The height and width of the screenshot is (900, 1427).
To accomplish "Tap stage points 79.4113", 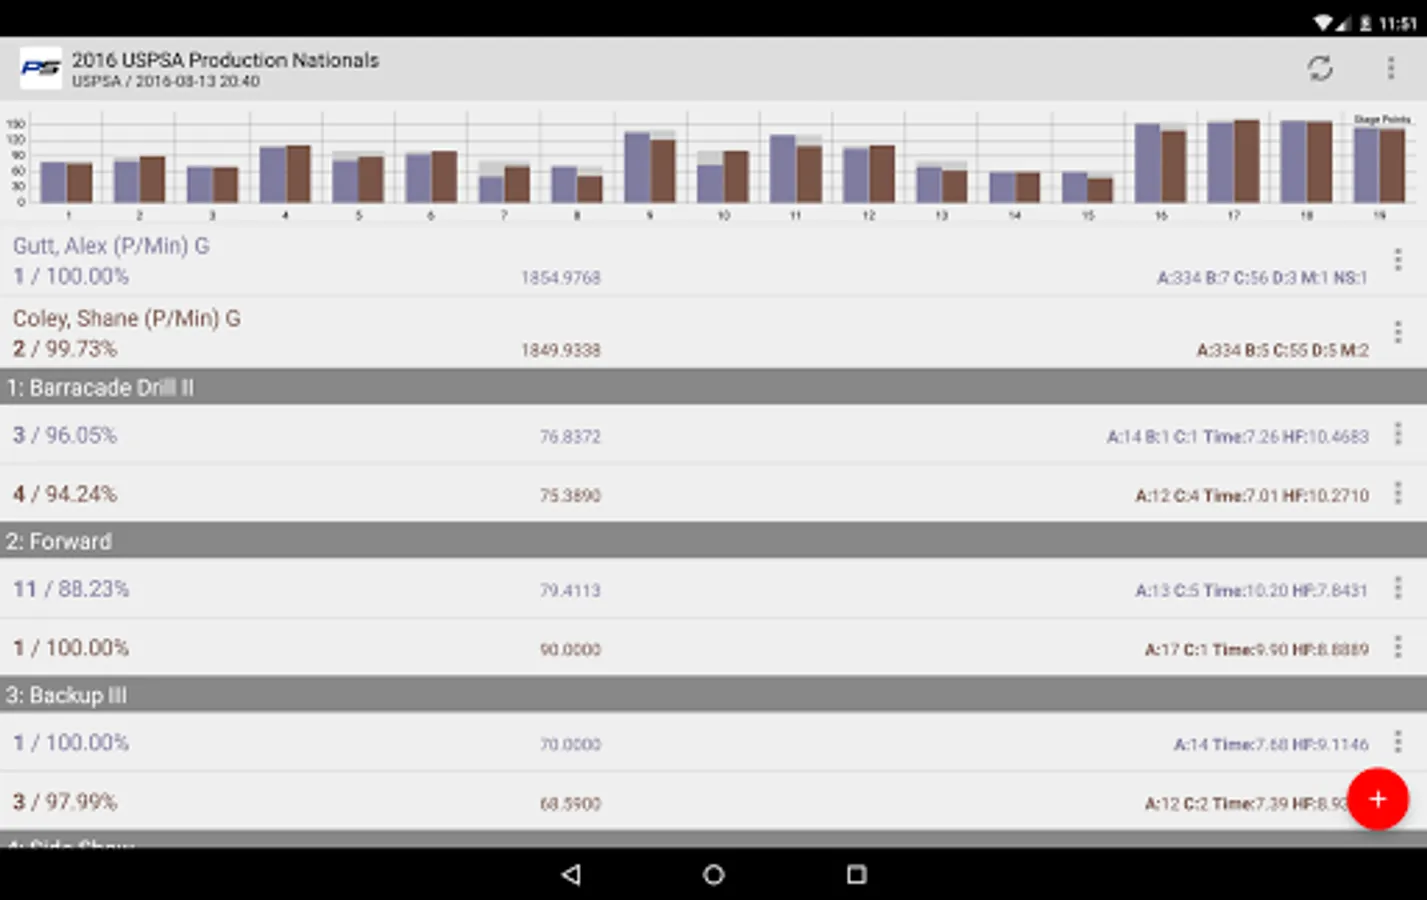I will [570, 591].
